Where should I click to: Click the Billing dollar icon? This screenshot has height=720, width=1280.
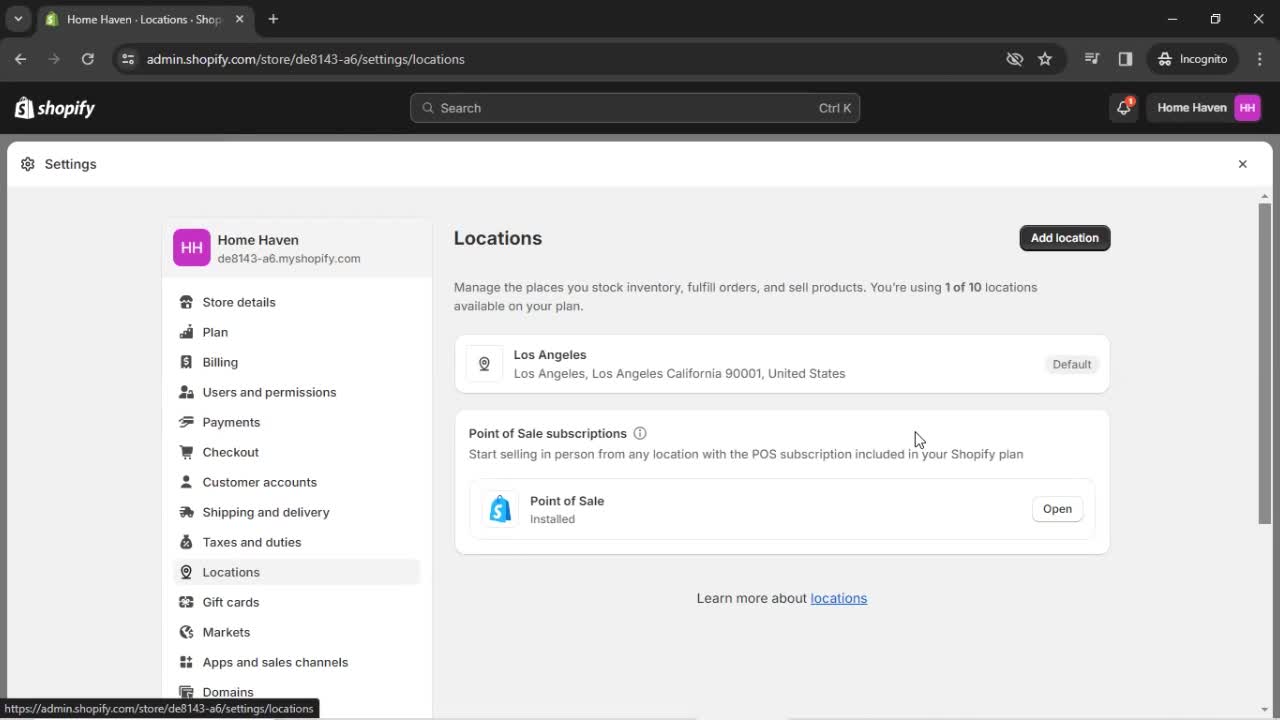186,362
